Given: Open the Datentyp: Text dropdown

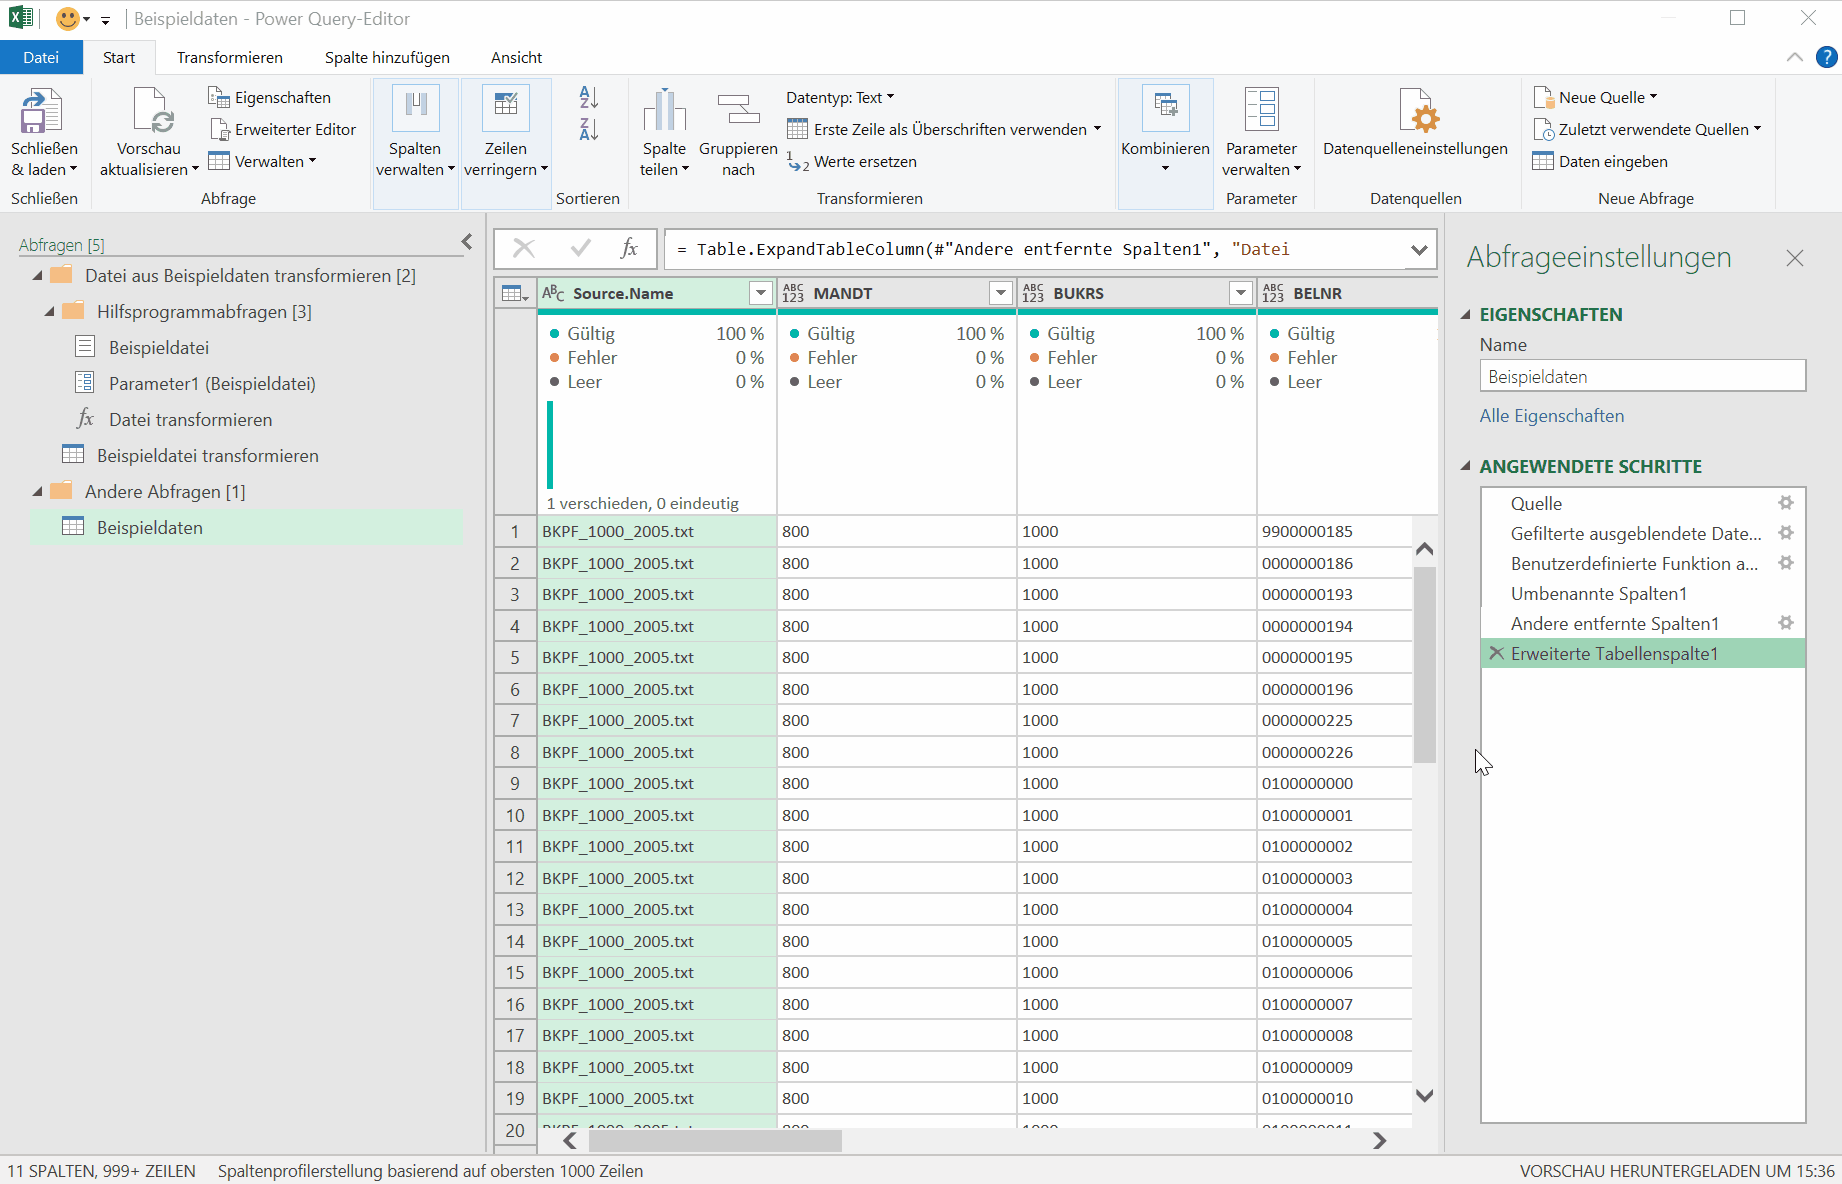Looking at the screenshot, I should click(x=840, y=98).
